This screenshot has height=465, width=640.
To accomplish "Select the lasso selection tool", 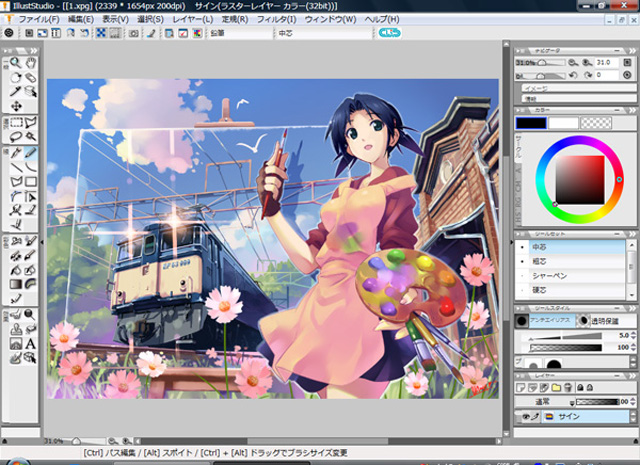I will tap(16, 137).
